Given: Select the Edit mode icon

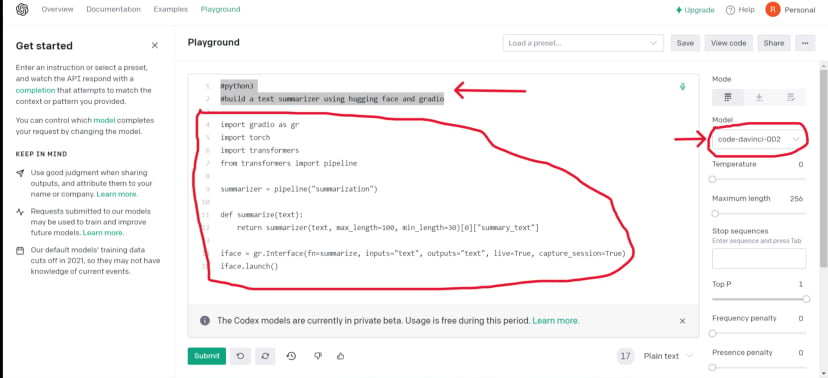Looking at the screenshot, I should coord(791,98).
